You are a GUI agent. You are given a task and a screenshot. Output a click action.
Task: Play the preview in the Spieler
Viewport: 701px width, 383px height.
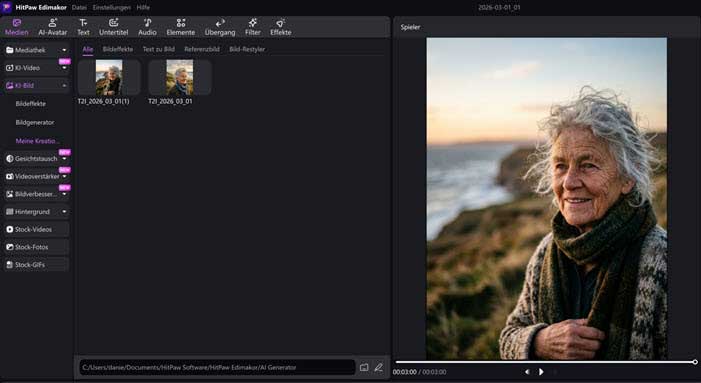pos(541,372)
